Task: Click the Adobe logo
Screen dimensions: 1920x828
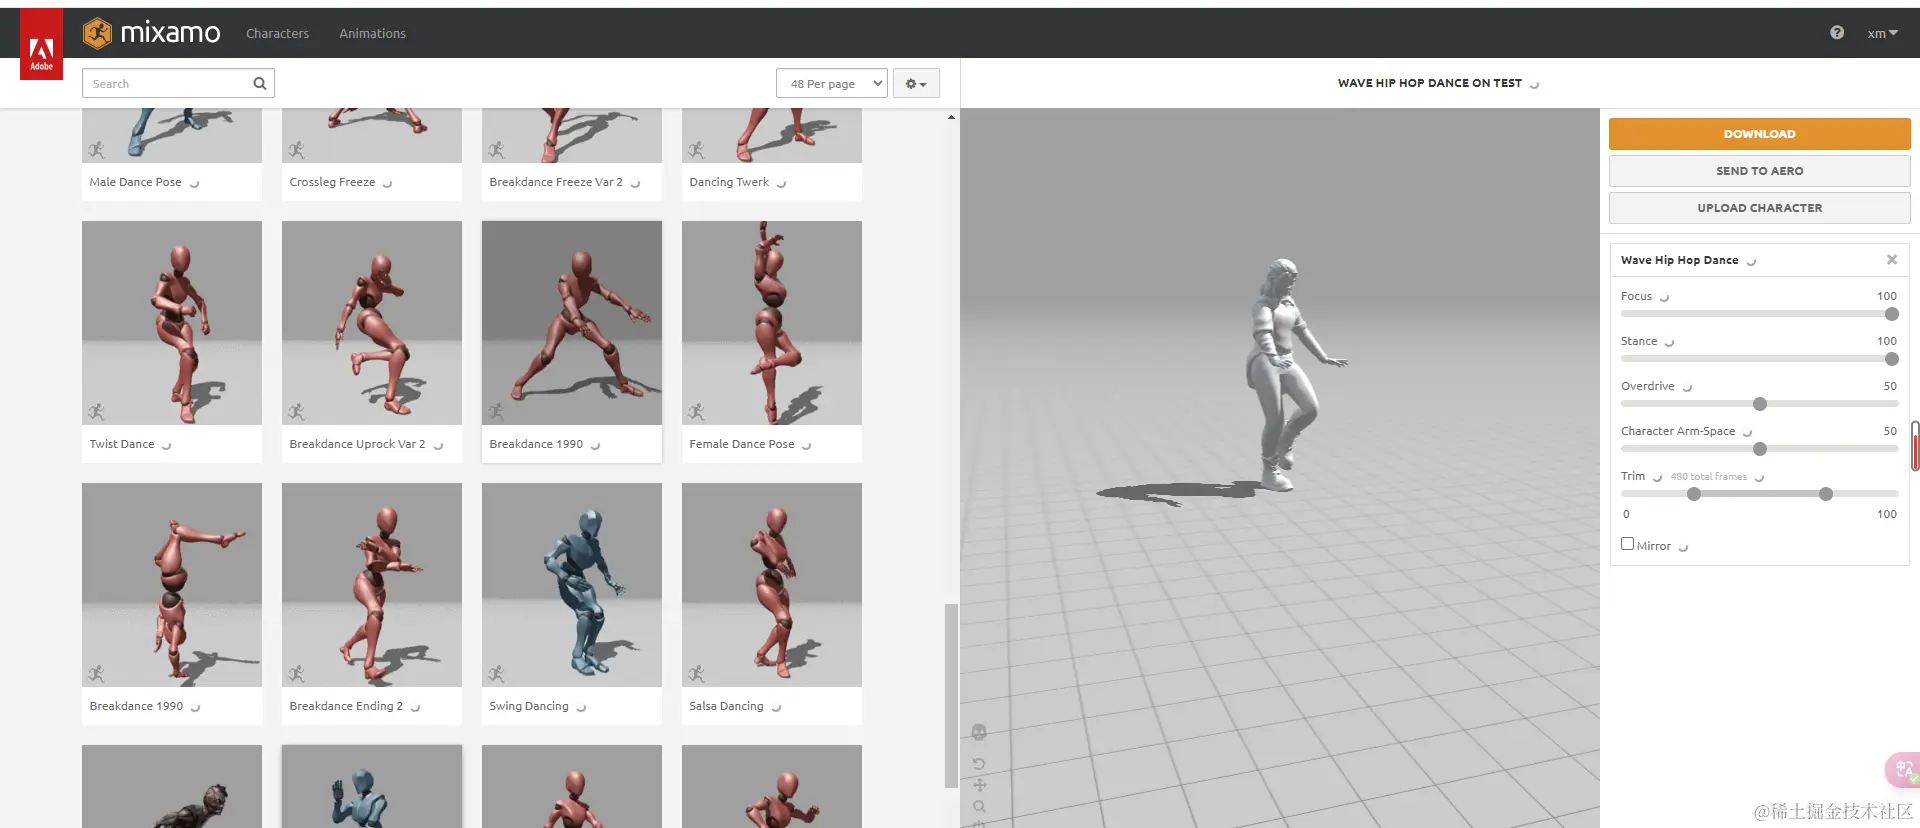Action: (x=41, y=44)
